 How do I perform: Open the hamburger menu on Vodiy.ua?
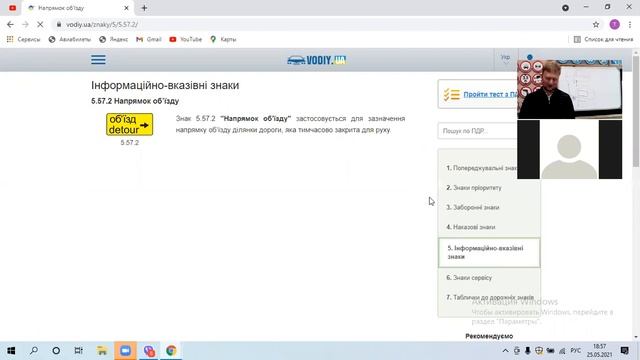(x=98, y=60)
